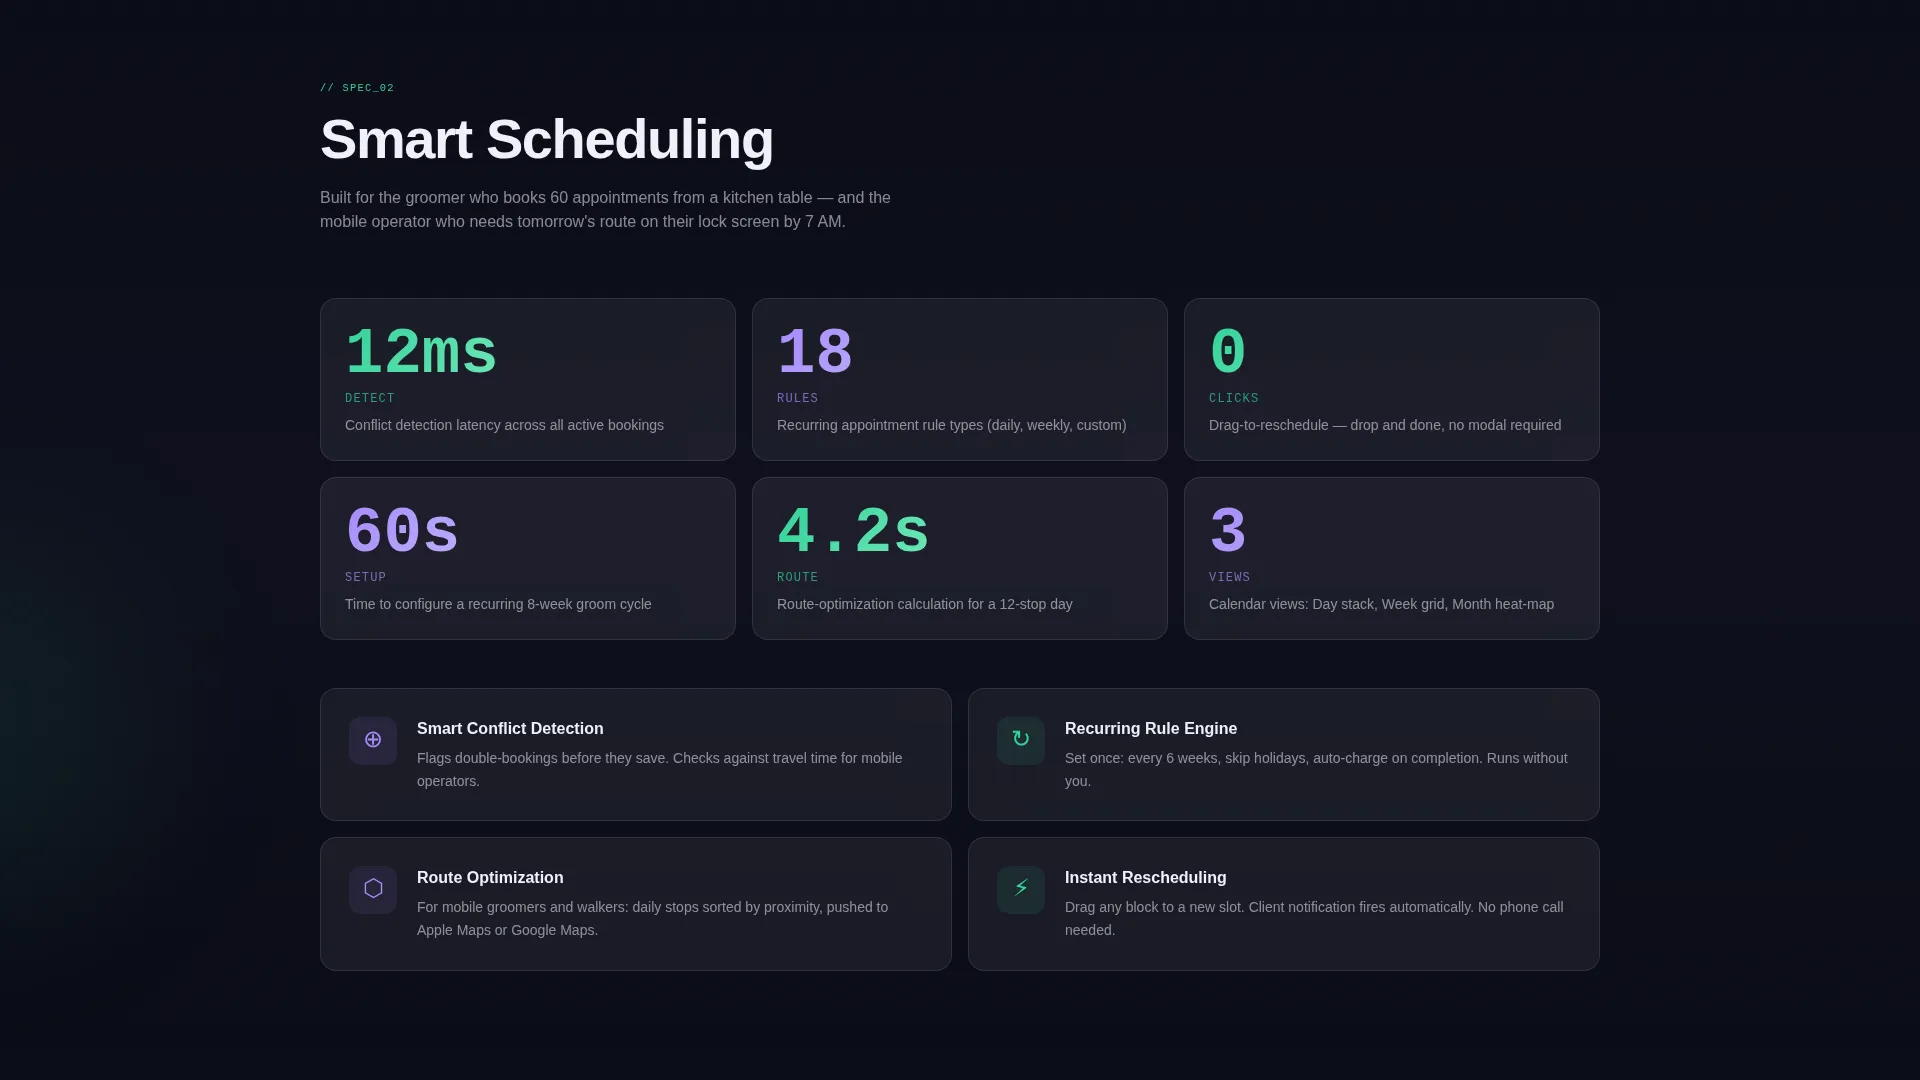Click the Route Optimization hexagon icon
Screen dimensions: 1920x1080
(373, 890)
